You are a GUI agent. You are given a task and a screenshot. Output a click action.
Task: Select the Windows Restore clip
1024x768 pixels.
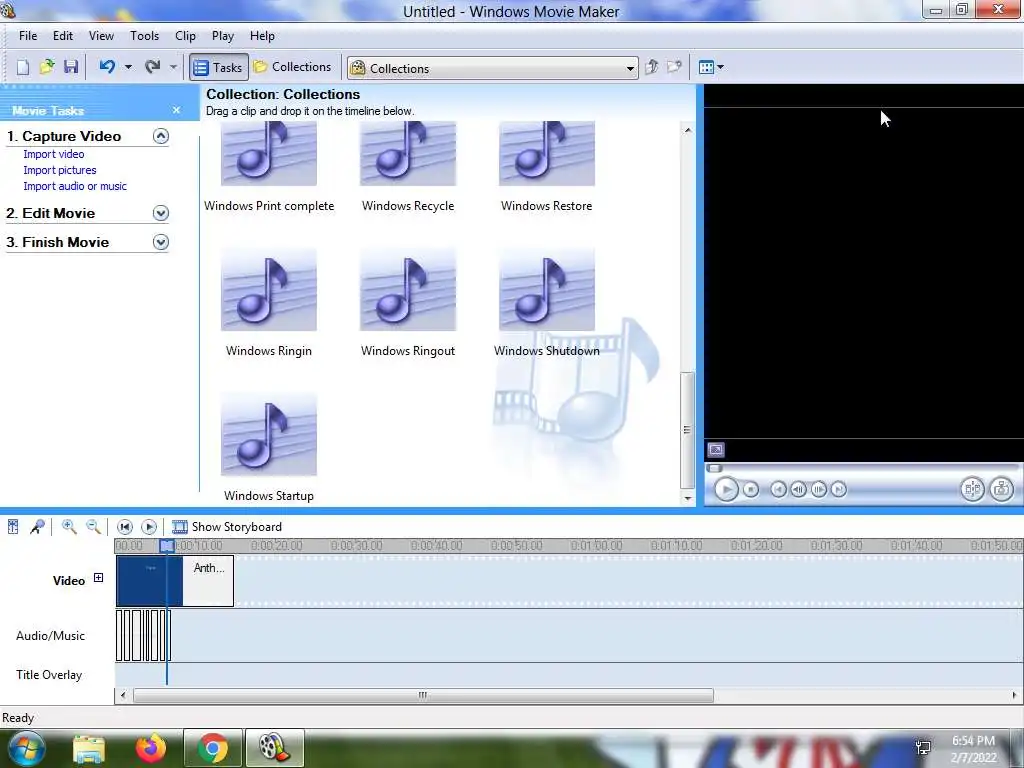[547, 167]
